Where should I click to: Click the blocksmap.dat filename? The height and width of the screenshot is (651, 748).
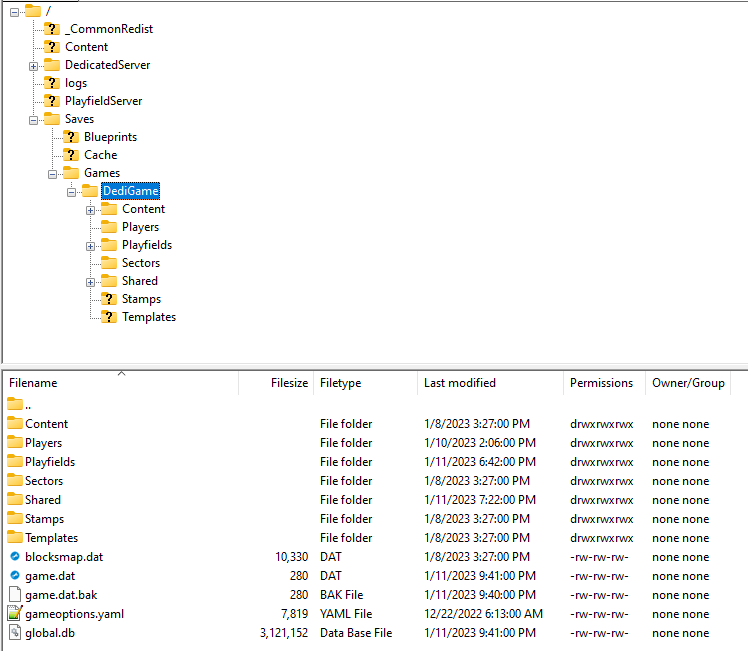point(64,557)
